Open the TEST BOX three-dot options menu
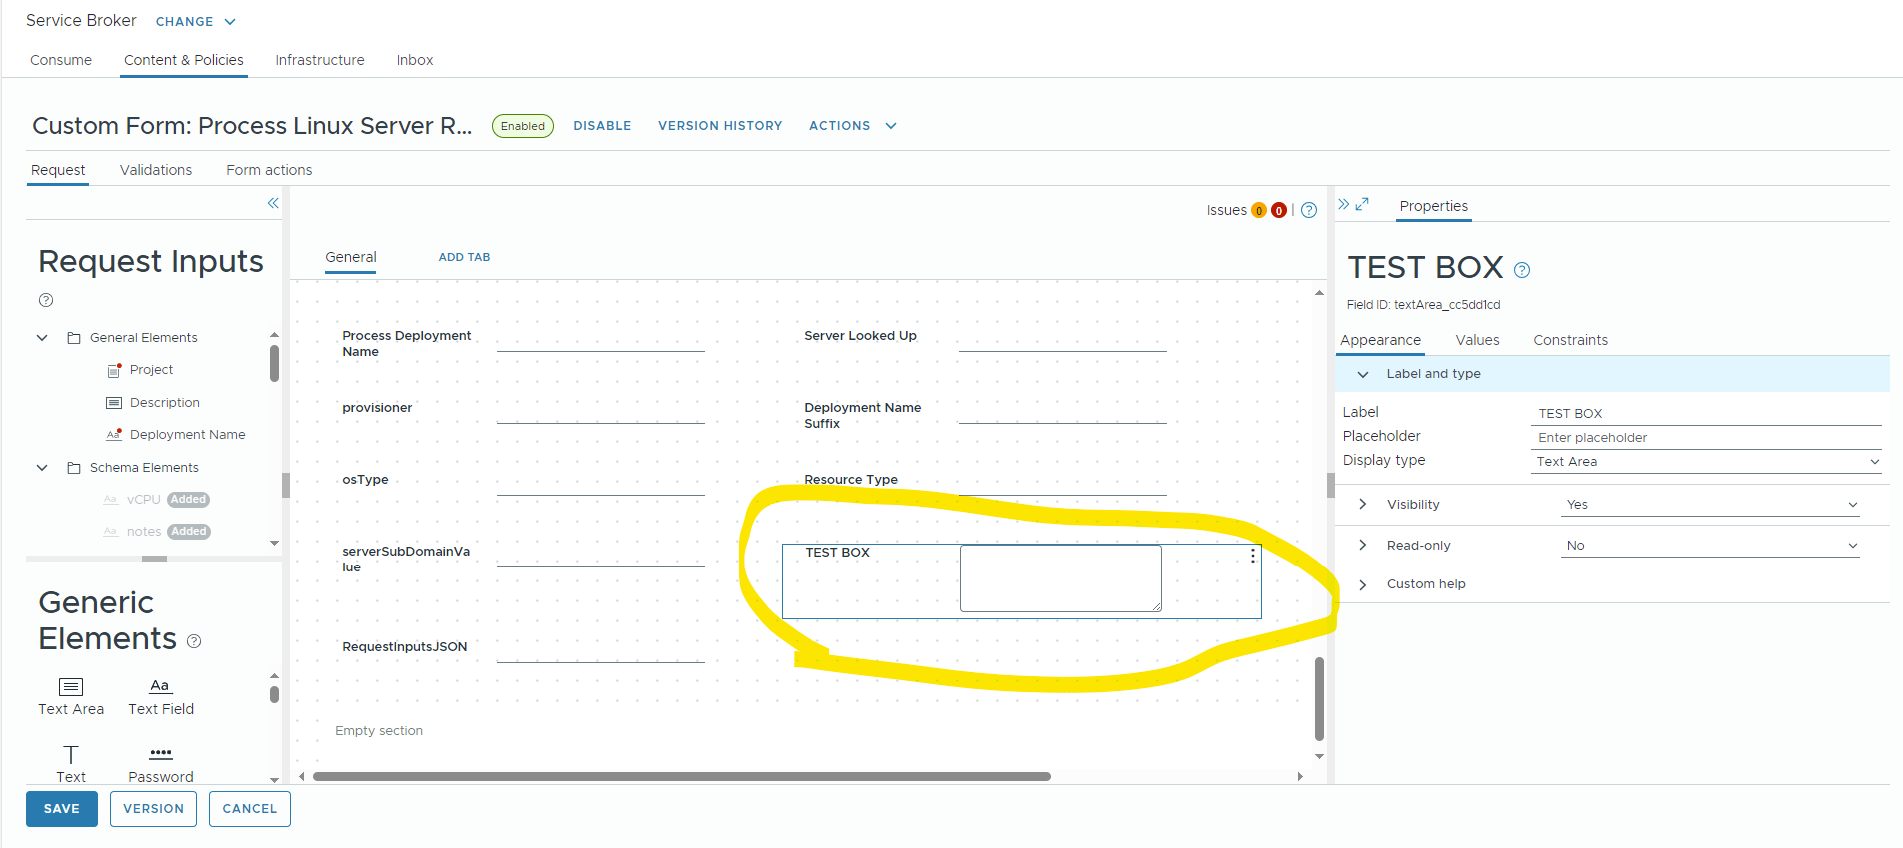Viewport: 1903px width, 848px height. click(1253, 556)
